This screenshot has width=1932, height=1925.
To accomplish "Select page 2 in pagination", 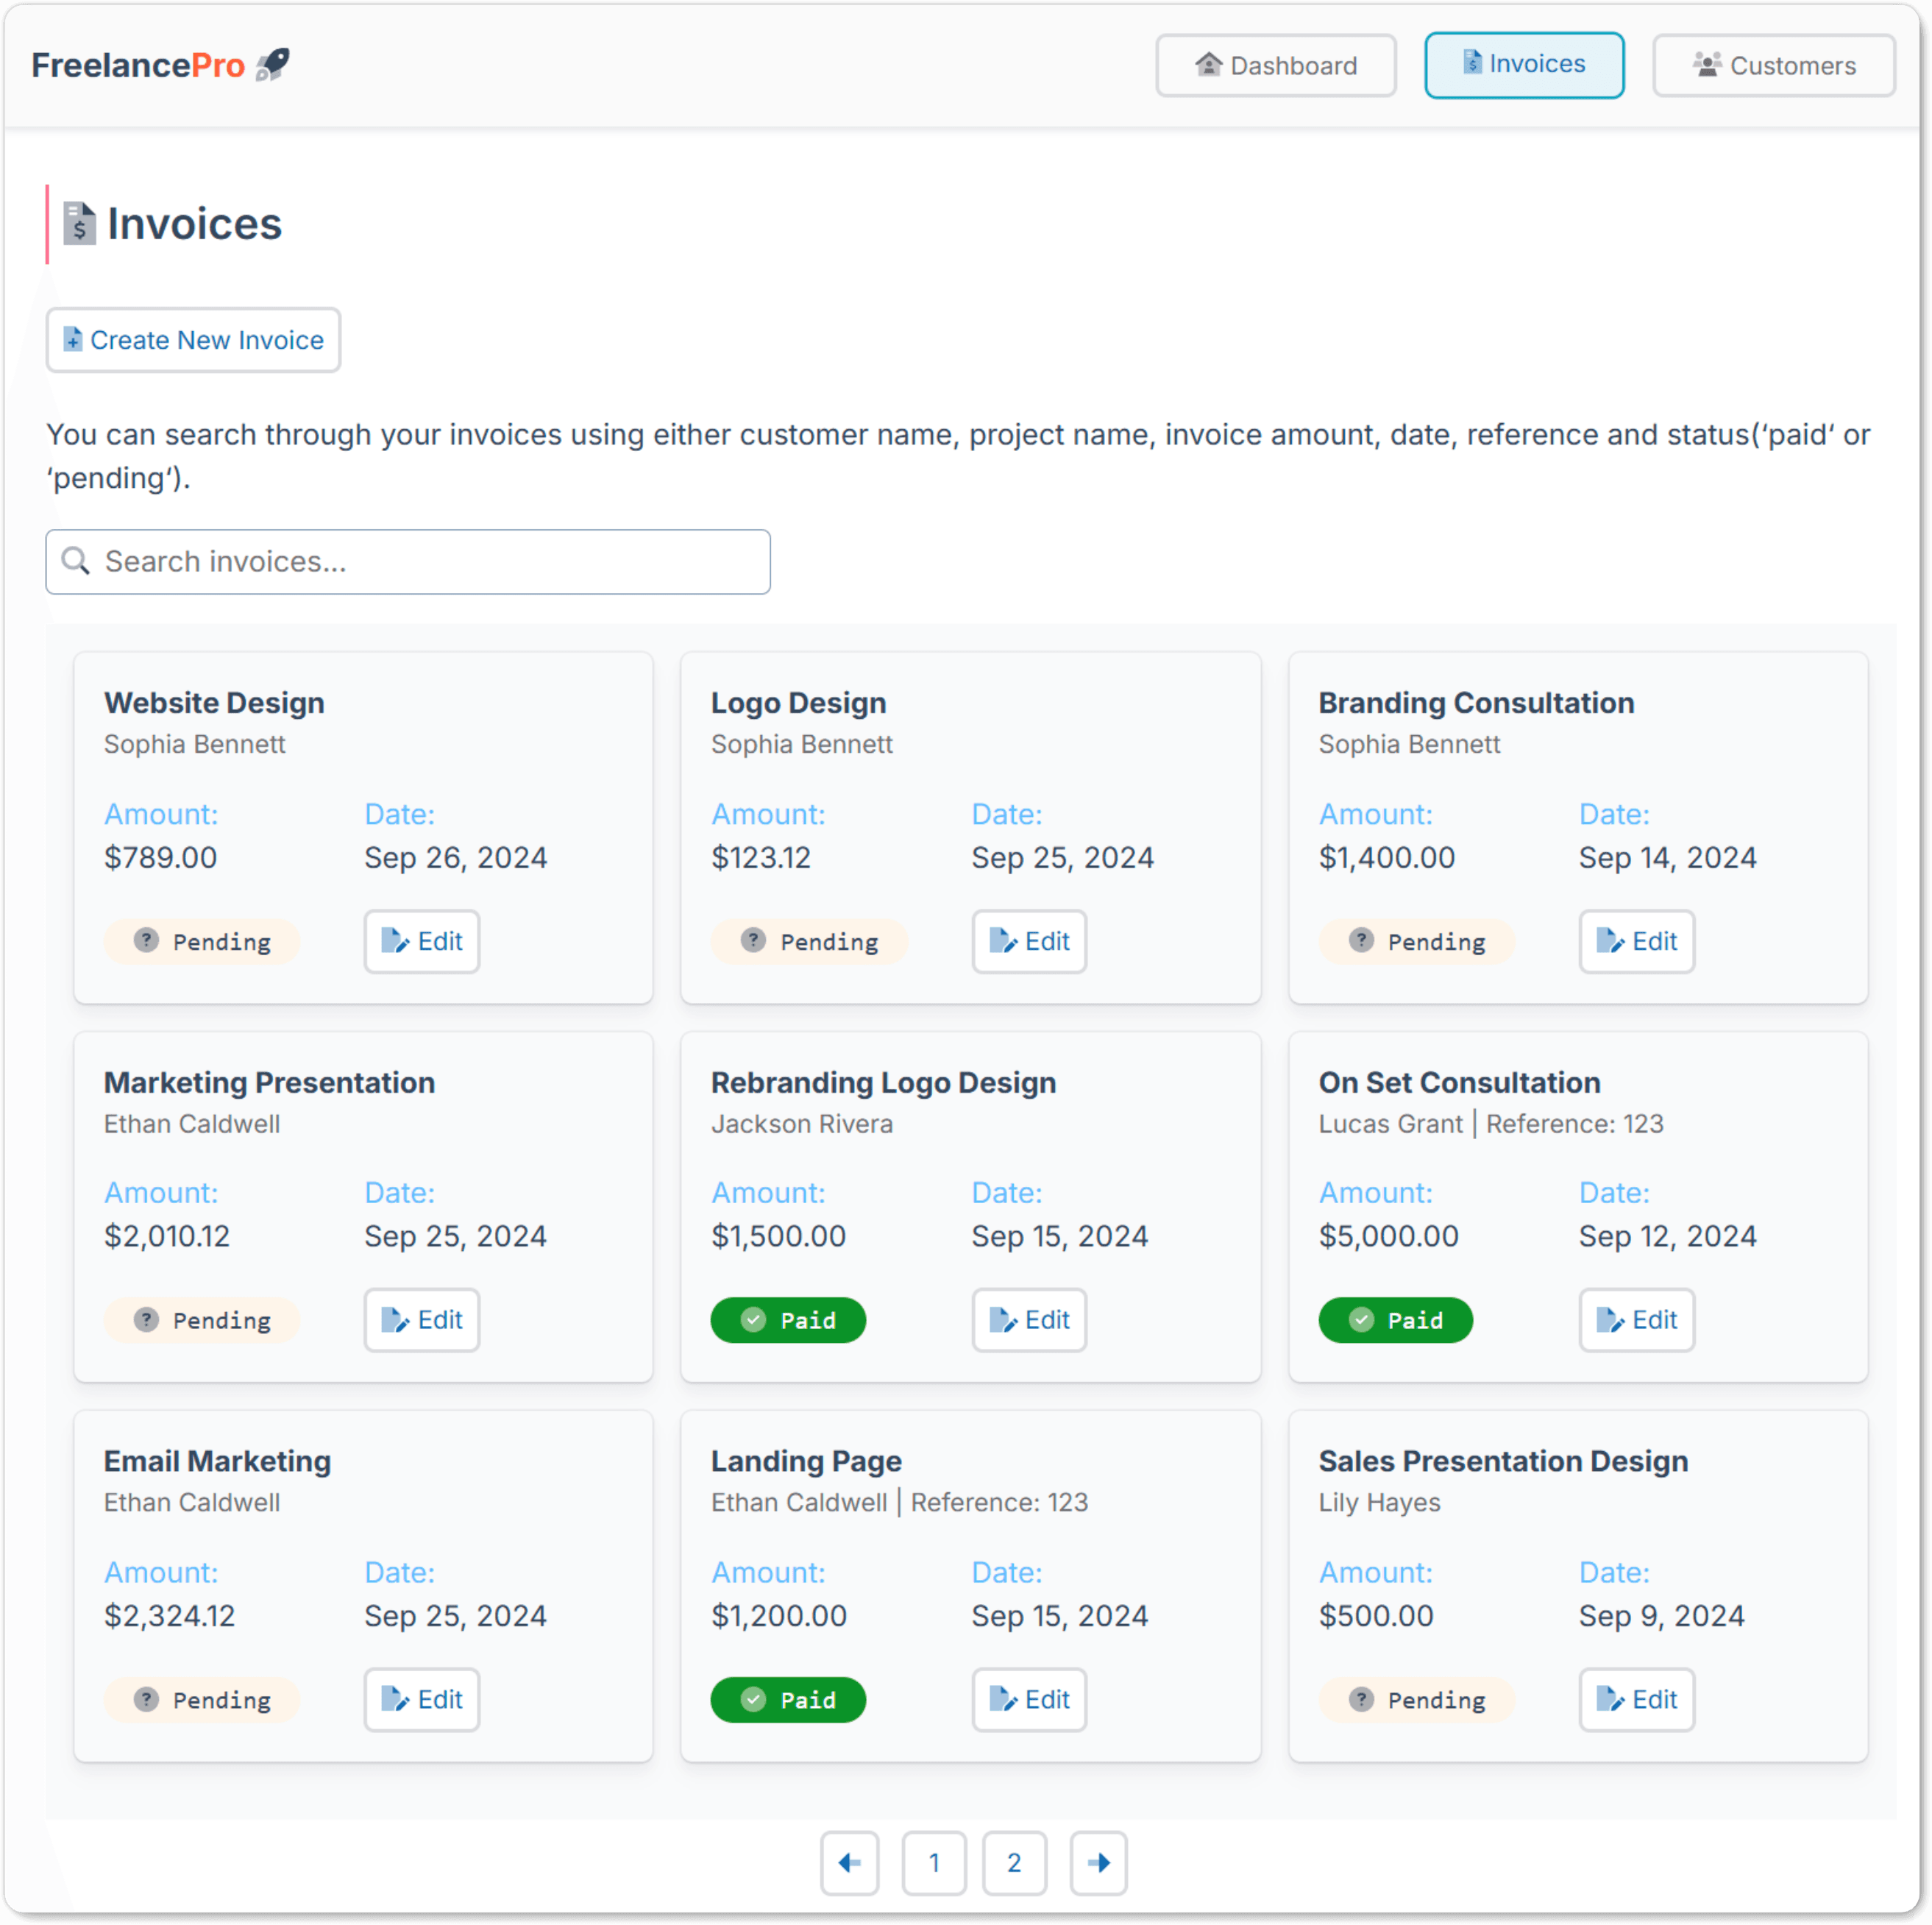I will pyautogui.click(x=1014, y=1862).
